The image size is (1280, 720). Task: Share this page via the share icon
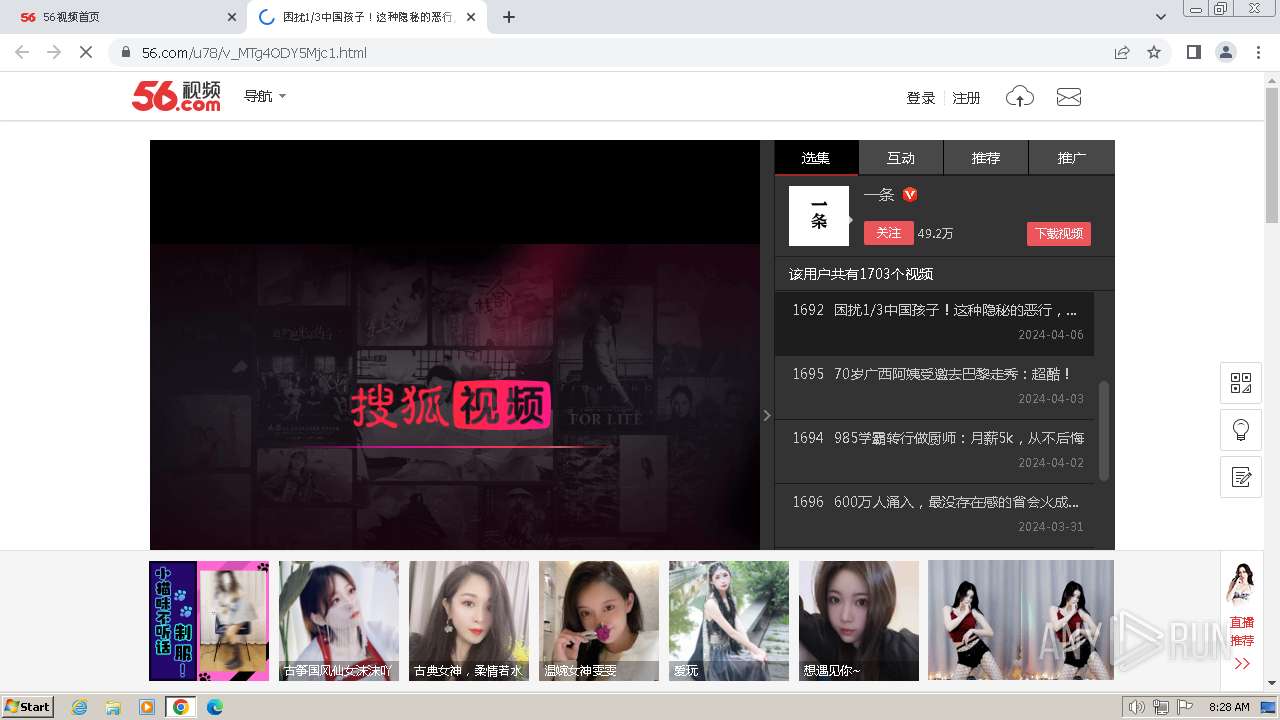(1122, 52)
